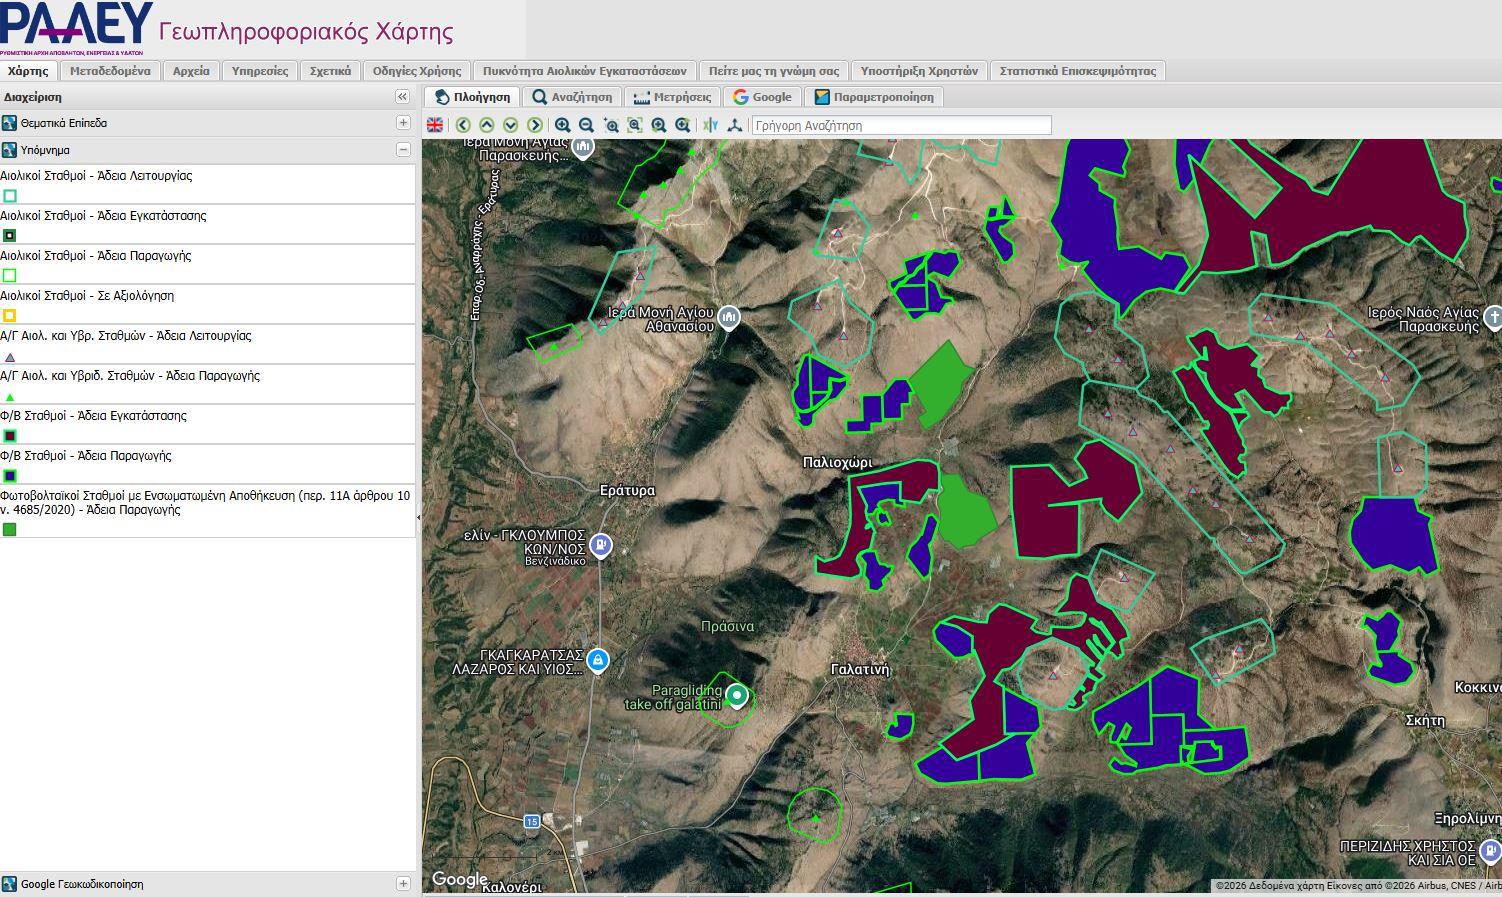Open the XY coordinates tool
Viewport: 1502px width, 897px height.
click(711, 125)
